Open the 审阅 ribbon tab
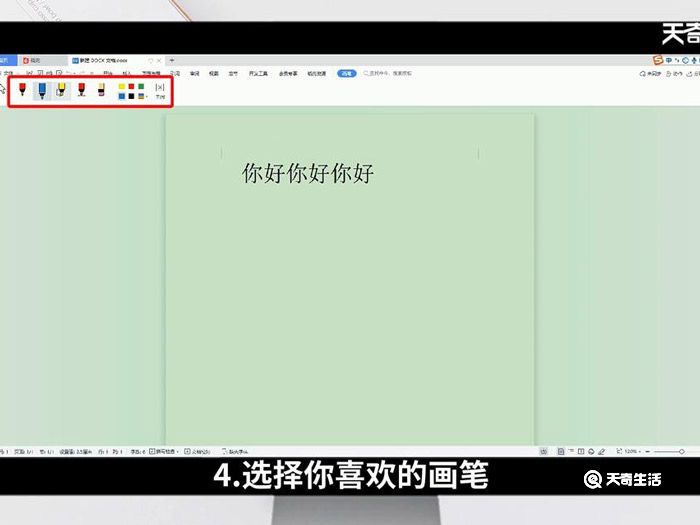 coord(195,74)
